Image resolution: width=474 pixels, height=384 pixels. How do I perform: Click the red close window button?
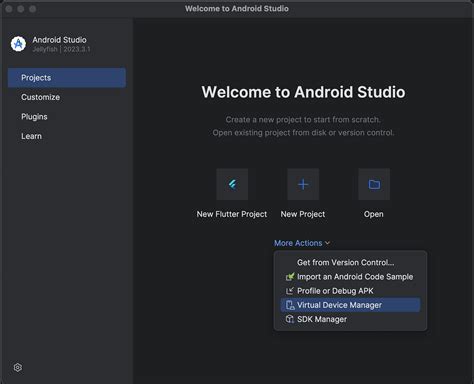[x=9, y=9]
